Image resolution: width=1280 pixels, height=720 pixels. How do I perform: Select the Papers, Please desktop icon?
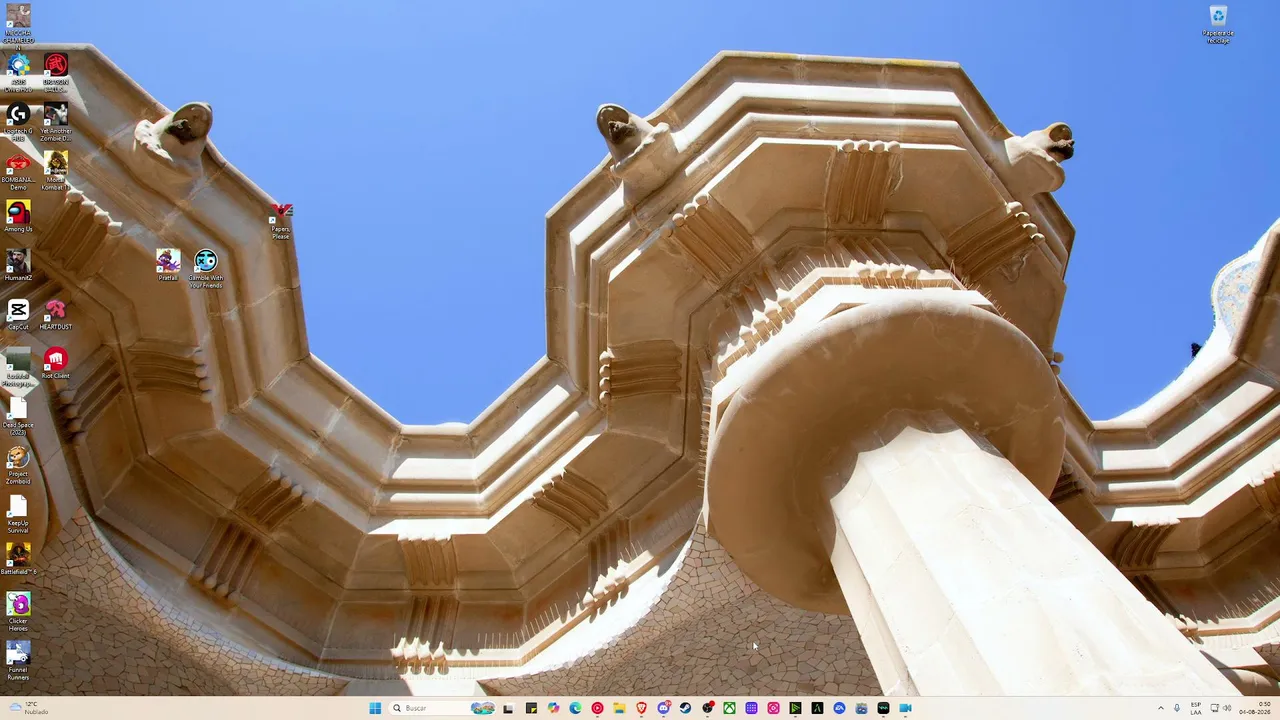(x=281, y=221)
